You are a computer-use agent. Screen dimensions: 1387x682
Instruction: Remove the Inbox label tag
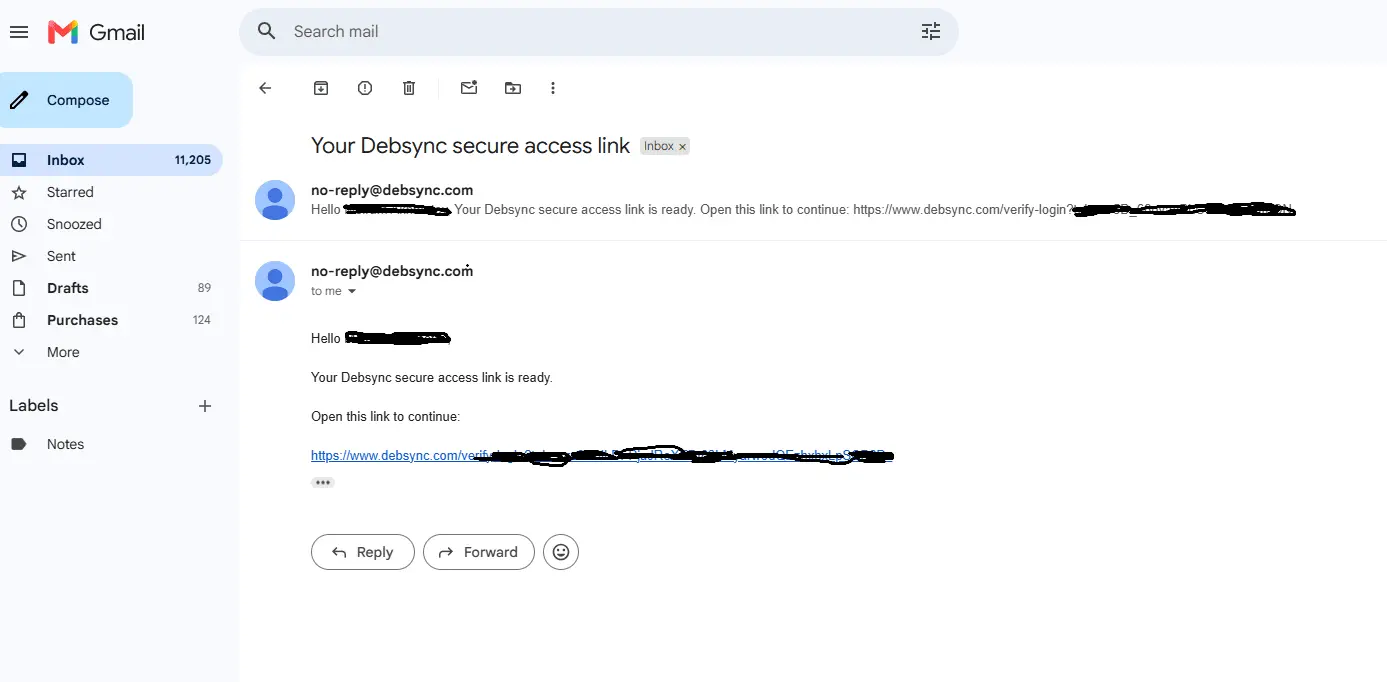tap(683, 146)
